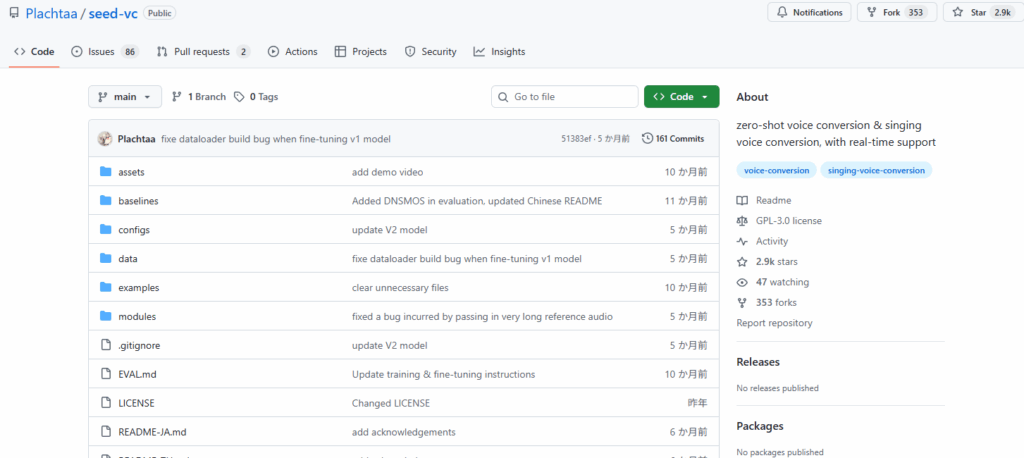View the 353 forks link
This screenshot has height=458, width=1024.
point(767,303)
